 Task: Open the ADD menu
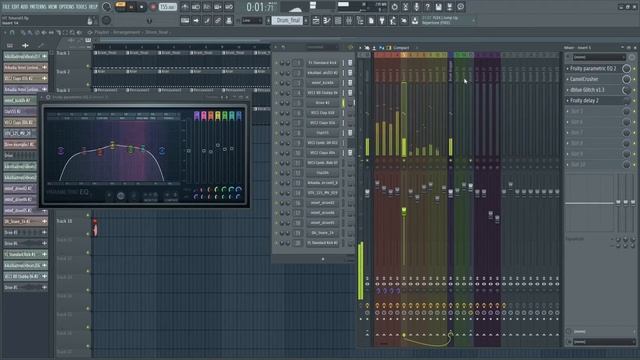24,7
